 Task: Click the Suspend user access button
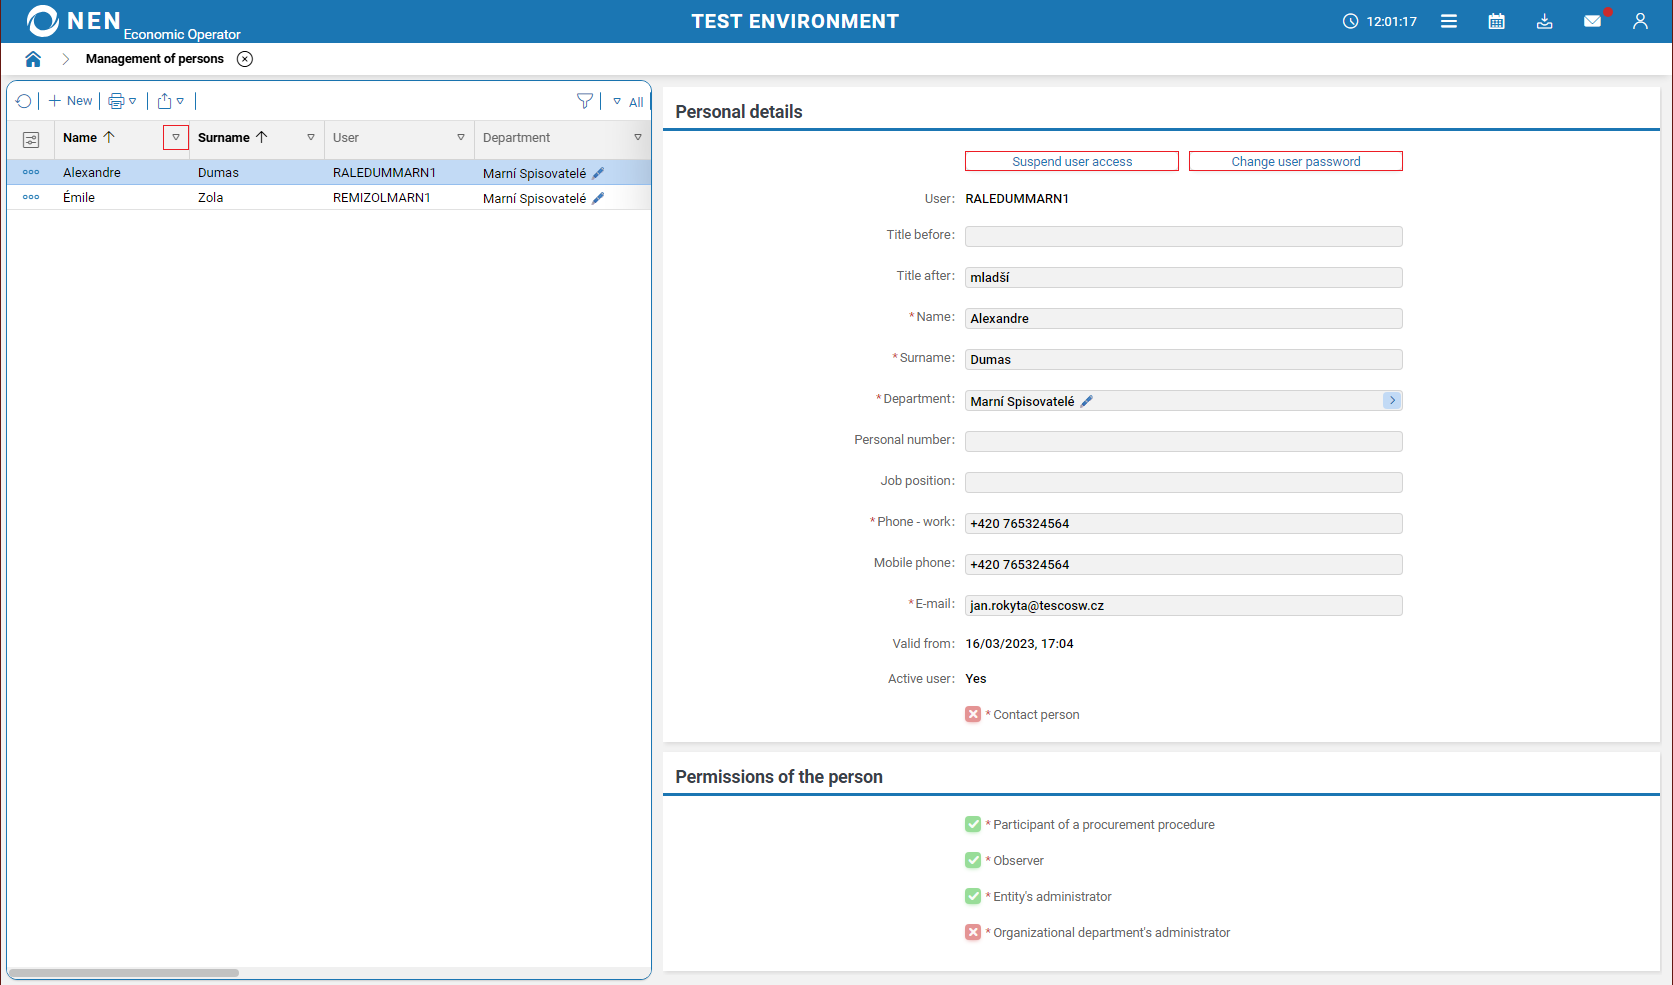pos(1071,161)
